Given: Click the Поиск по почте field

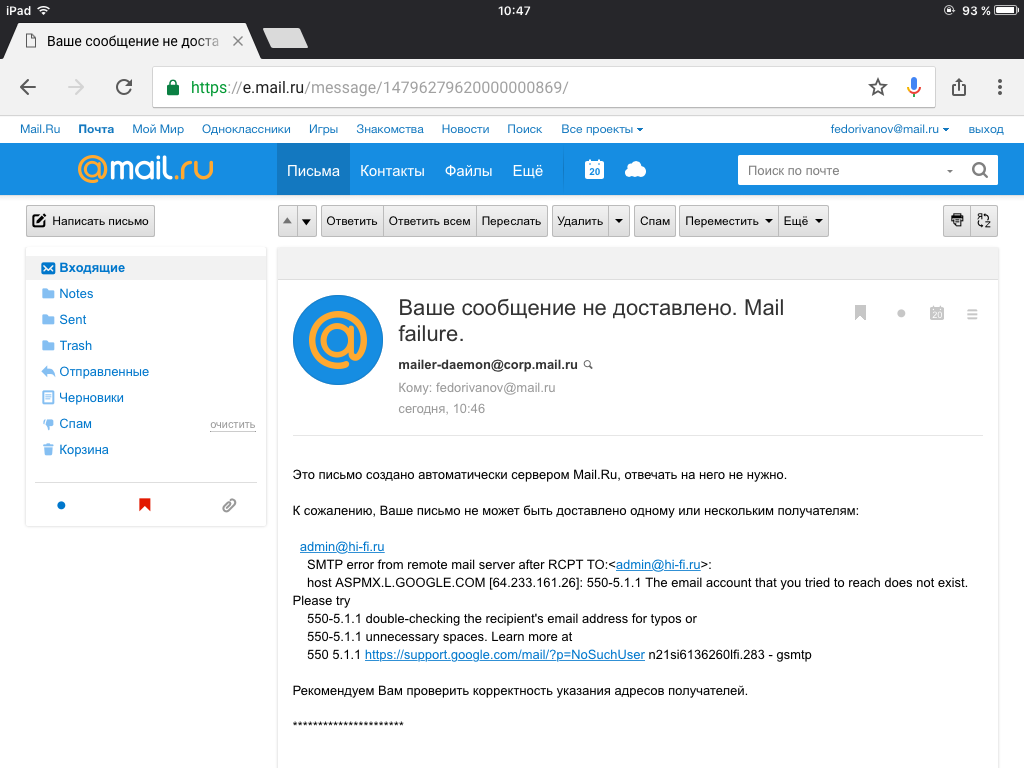Looking at the screenshot, I should [840, 170].
